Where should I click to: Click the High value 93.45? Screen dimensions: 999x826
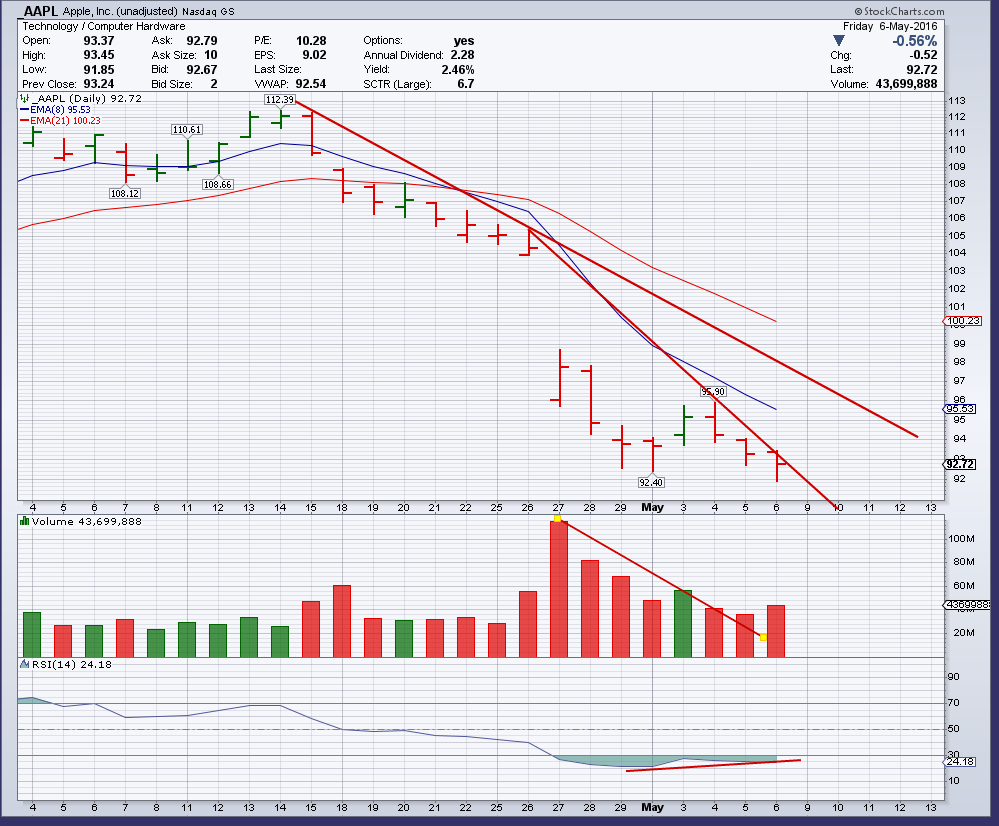[x=99, y=55]
